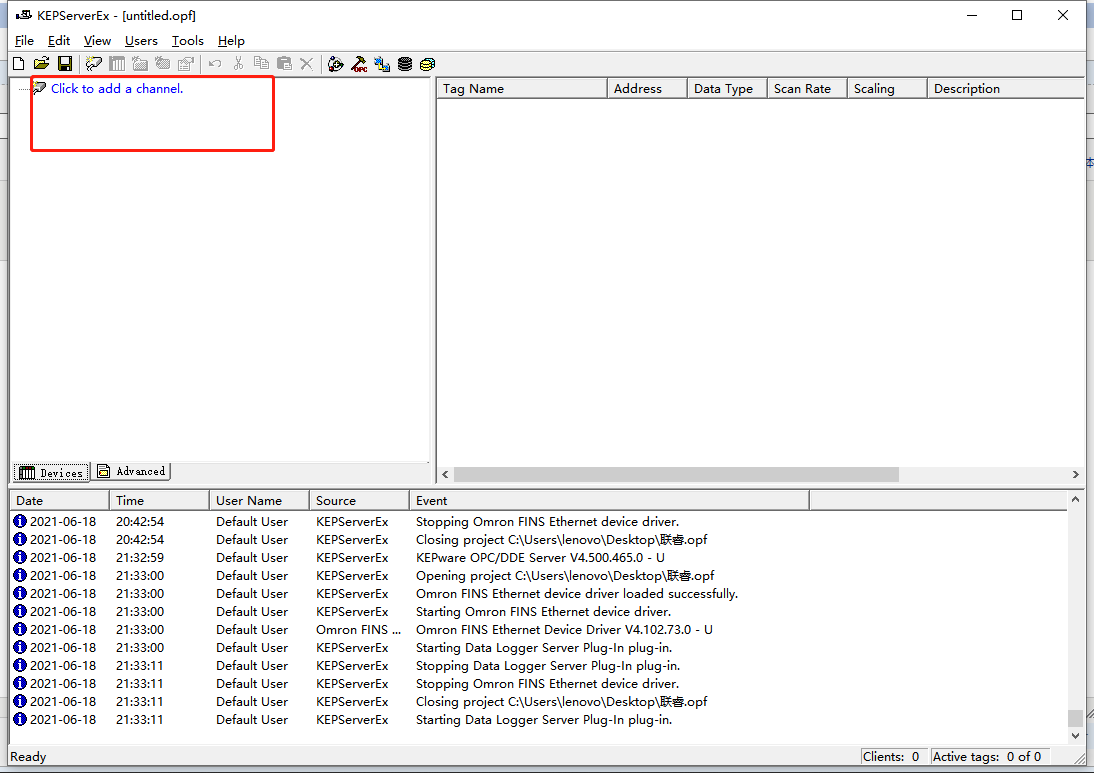Viewport: 1094px width, 773px height.
Task: Click the tag list scroll left arrow
Action: 445,474
